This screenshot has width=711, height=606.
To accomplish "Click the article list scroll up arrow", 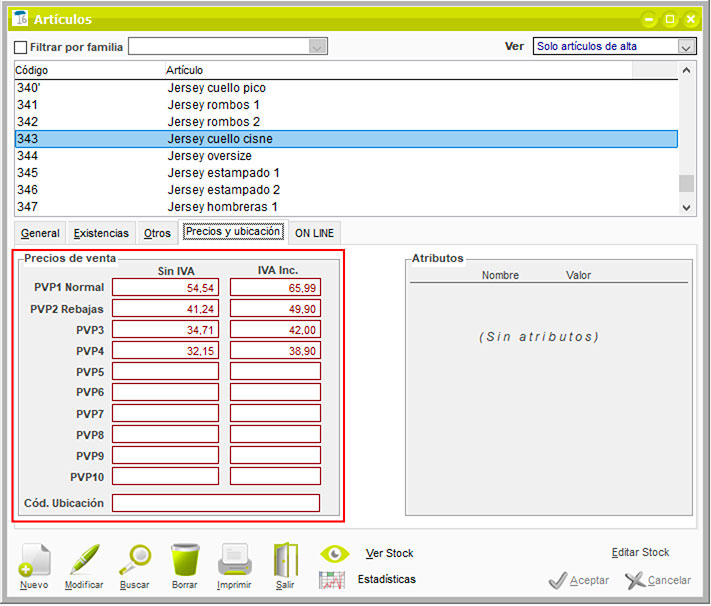I will coord(687,70).
